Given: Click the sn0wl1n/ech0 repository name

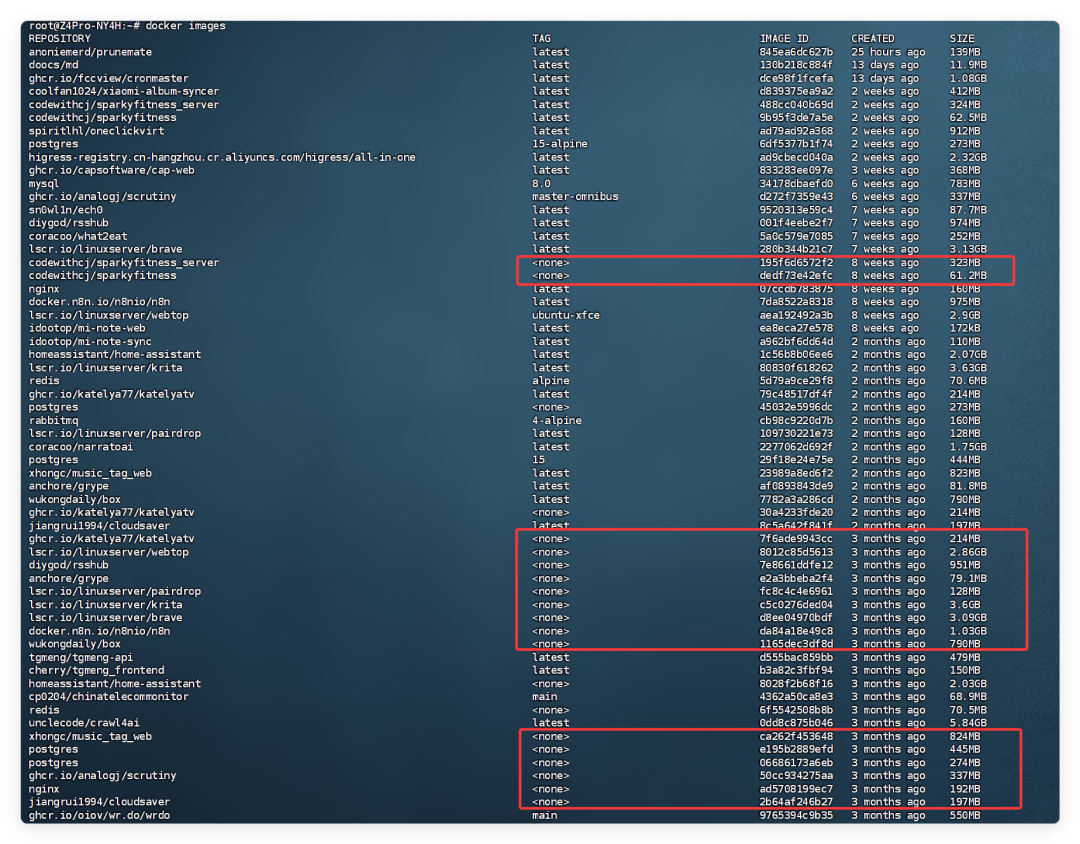Looking at the screenshot, I should pos(65,210).
